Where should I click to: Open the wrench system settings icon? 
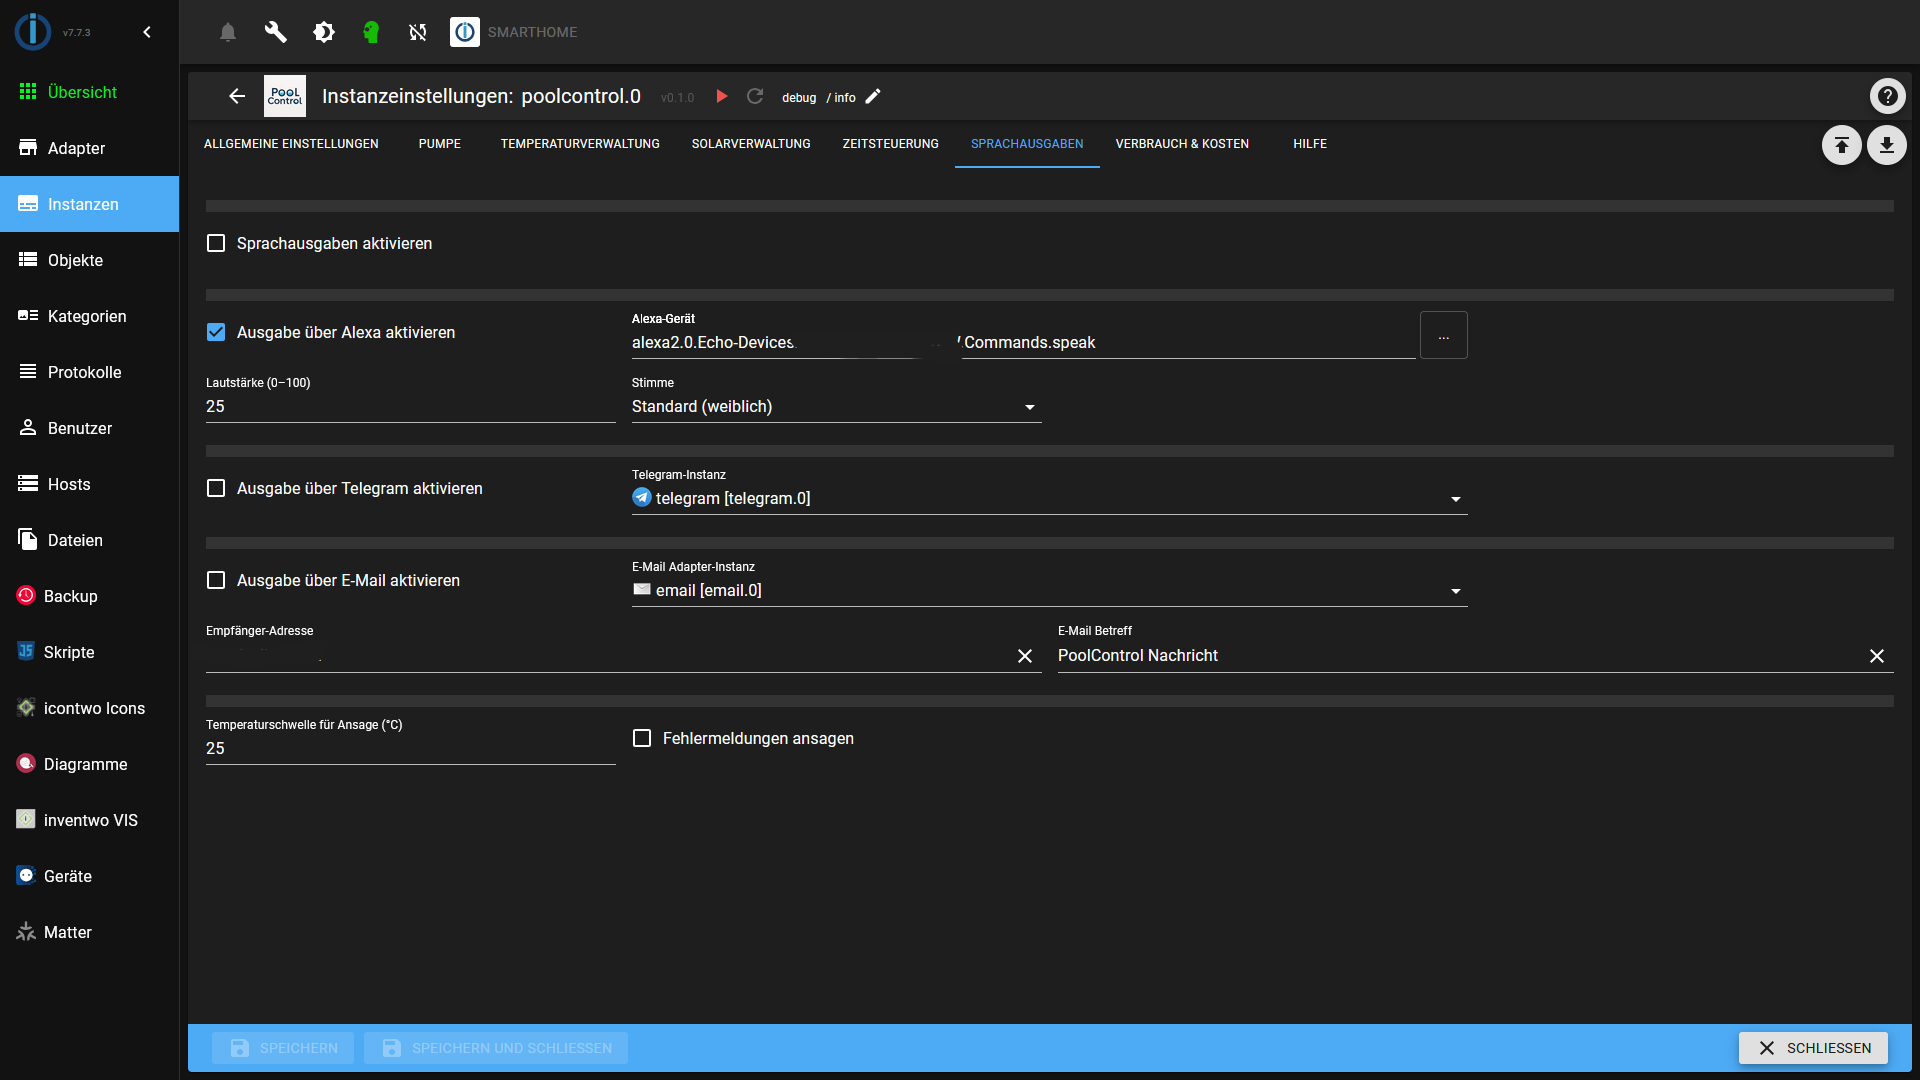pos(275,32)
